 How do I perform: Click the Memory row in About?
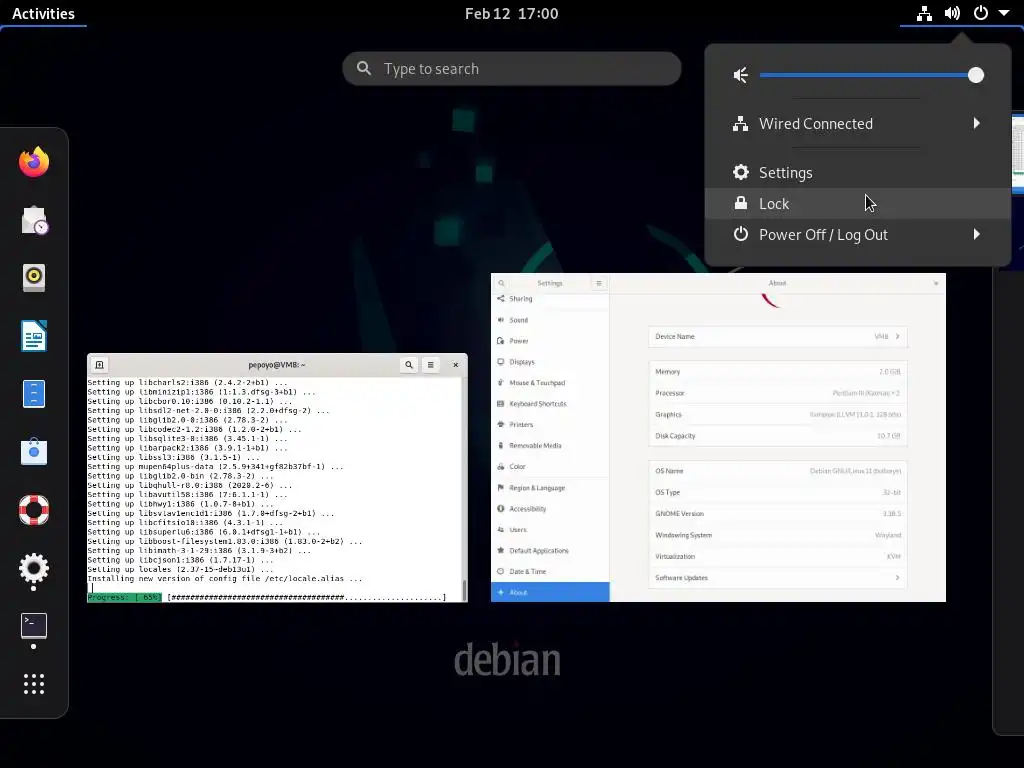(778, 372)
